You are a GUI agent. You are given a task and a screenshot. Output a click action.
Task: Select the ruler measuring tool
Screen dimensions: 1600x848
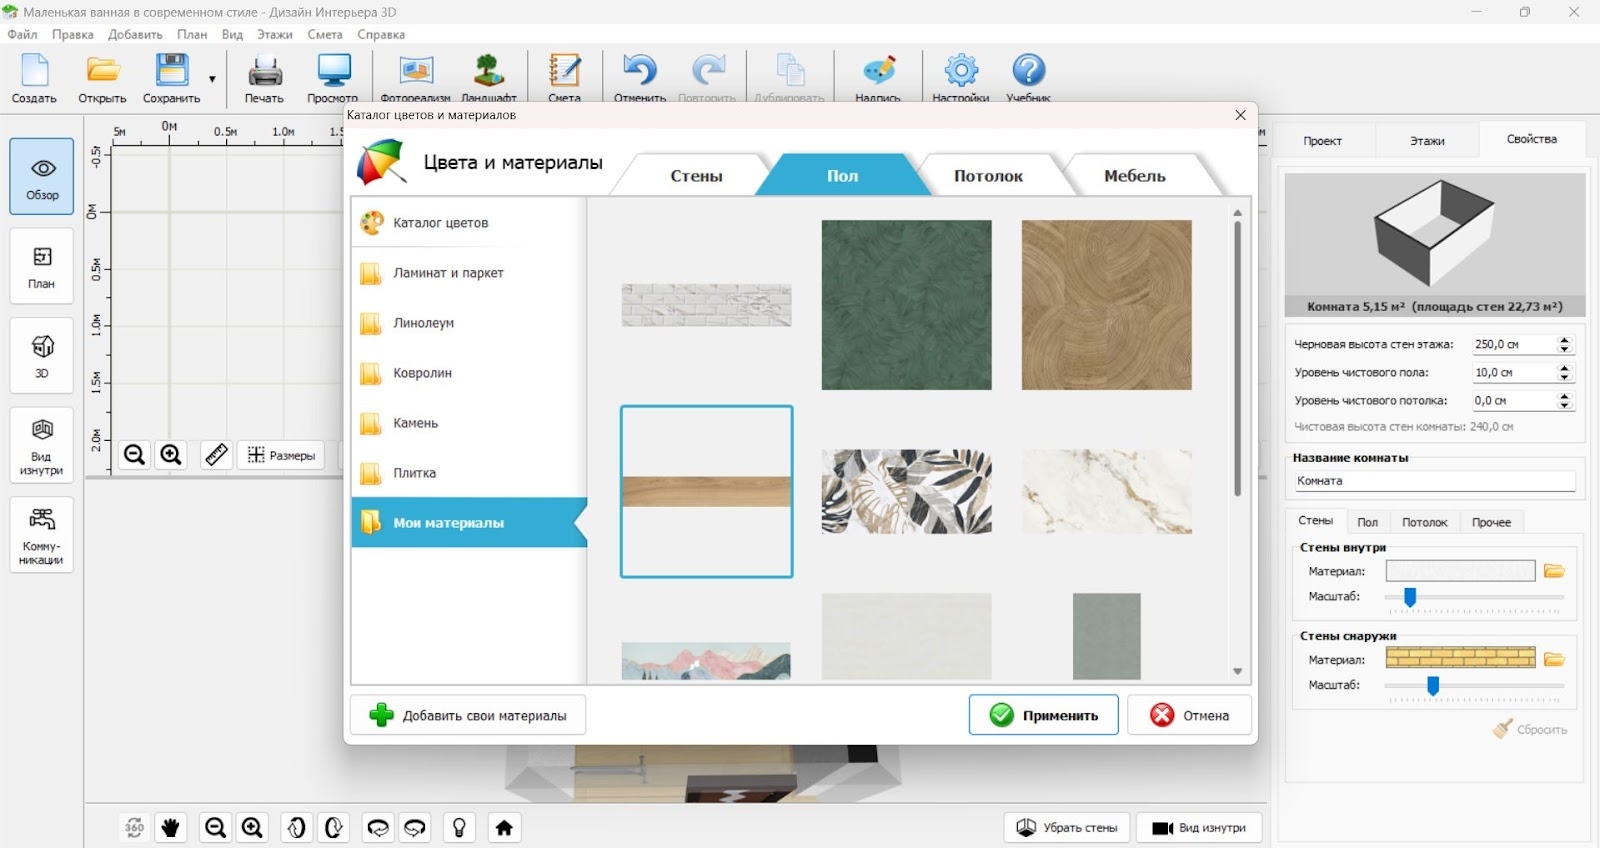click(216, 455)
